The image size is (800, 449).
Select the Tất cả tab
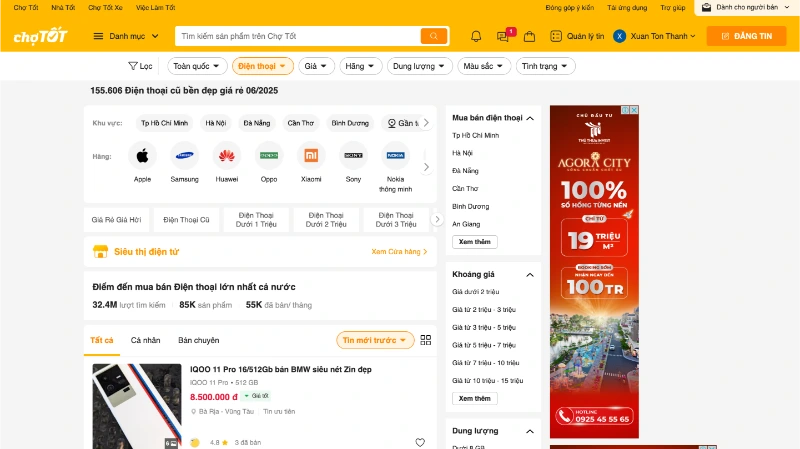coord(102,340)
